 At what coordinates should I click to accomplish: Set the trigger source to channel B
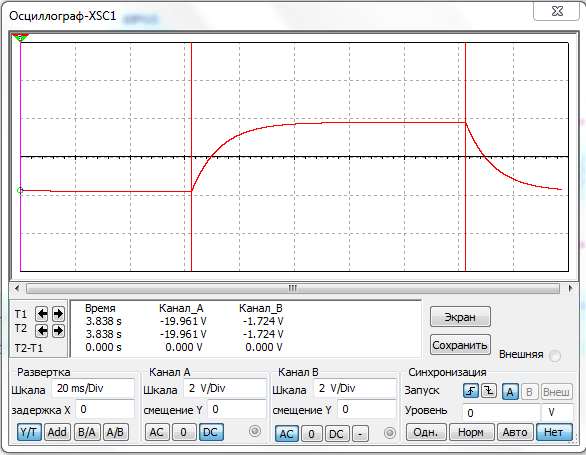click(x=529, y=392)
